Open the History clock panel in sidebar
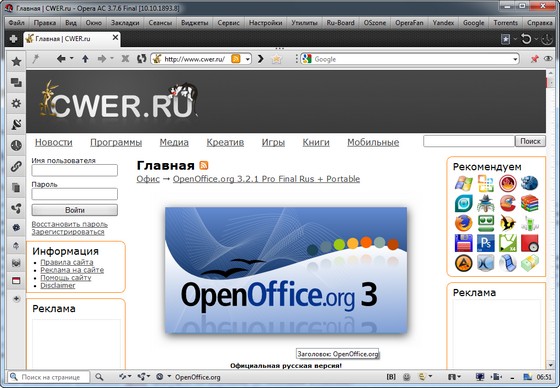The image size is (560, 388). 16,145
